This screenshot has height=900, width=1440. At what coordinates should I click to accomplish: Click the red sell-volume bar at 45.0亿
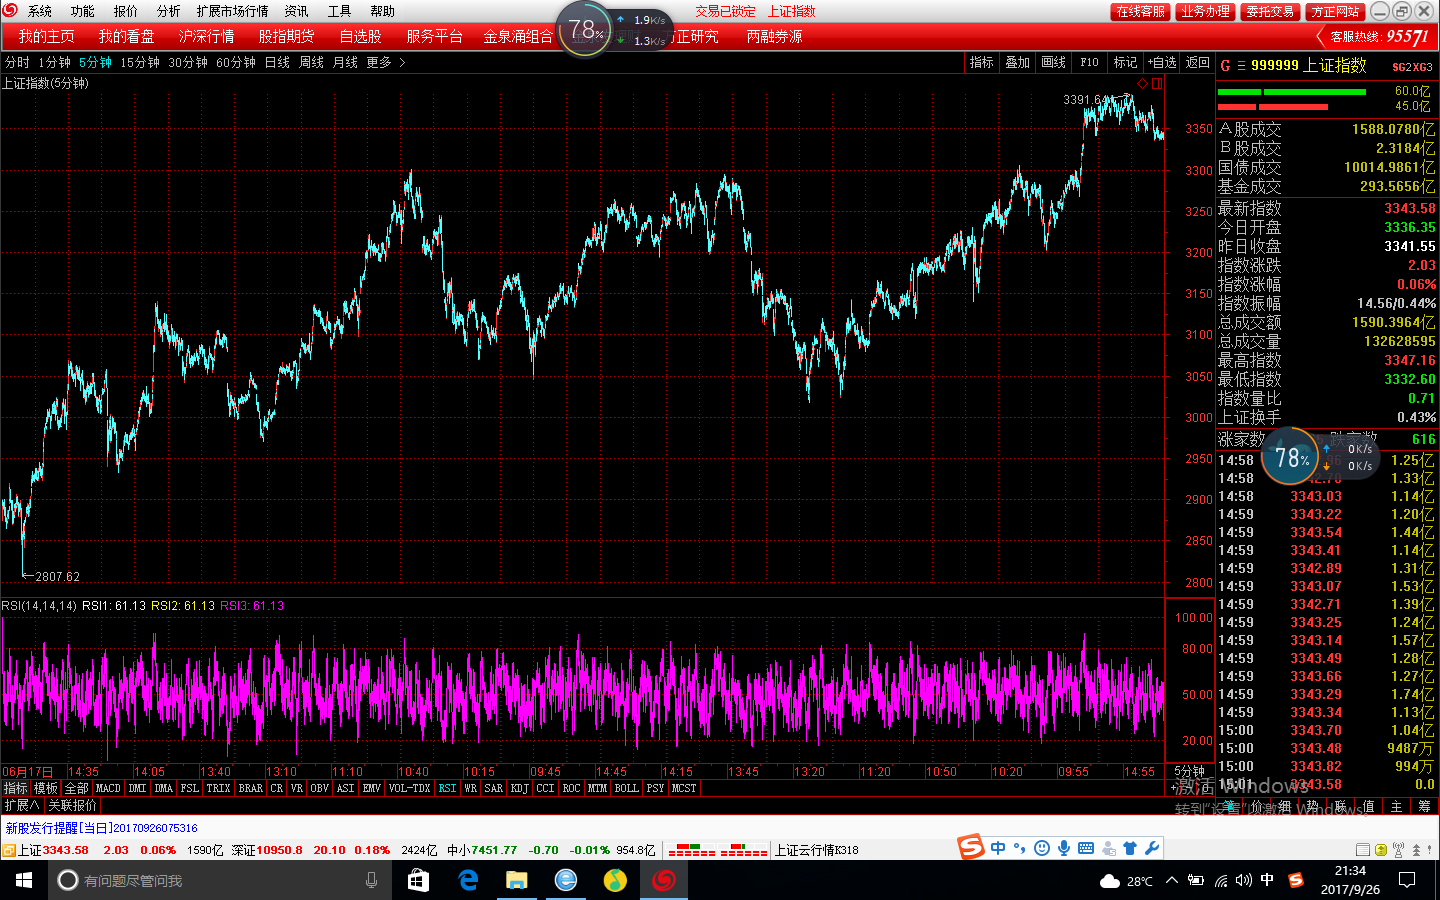click(x=1273, y=106)
